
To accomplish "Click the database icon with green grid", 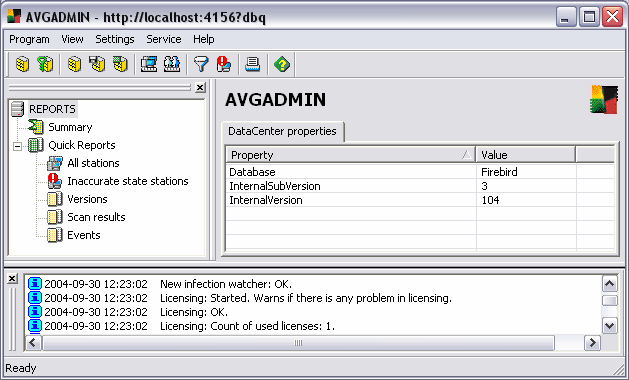I will tap(120, 64).
